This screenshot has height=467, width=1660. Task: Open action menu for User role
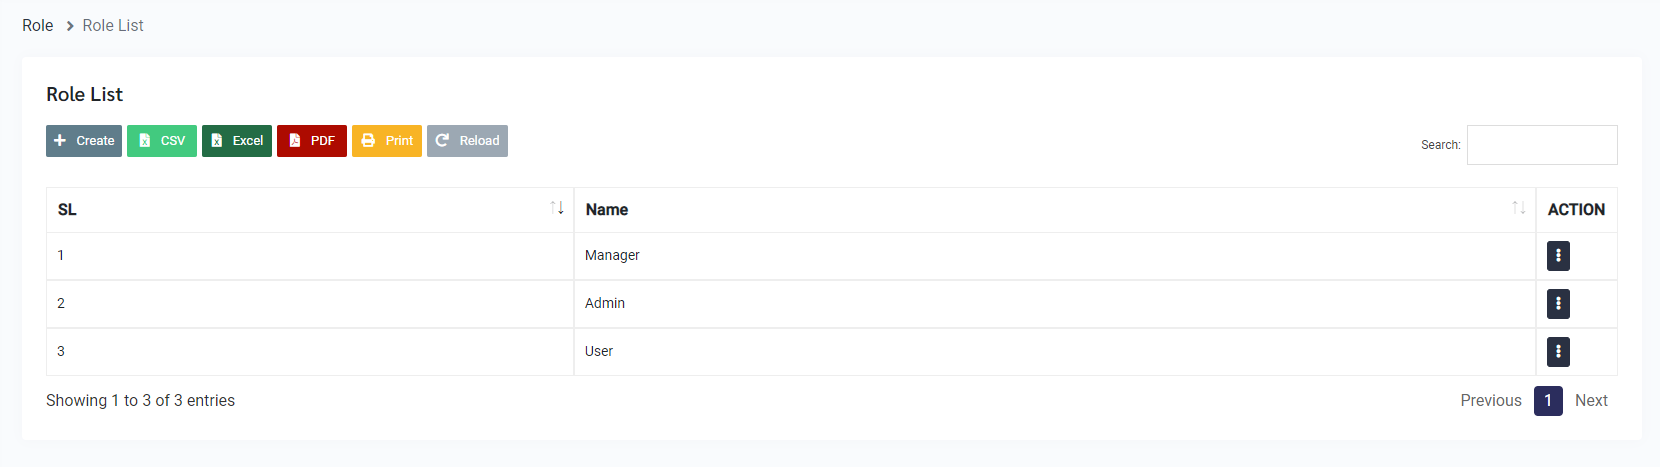tap(1558, 352)
